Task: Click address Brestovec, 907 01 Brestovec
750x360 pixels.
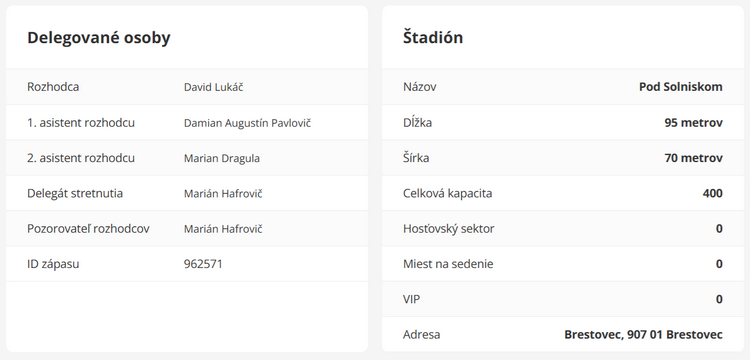Action: coord(643,335)
